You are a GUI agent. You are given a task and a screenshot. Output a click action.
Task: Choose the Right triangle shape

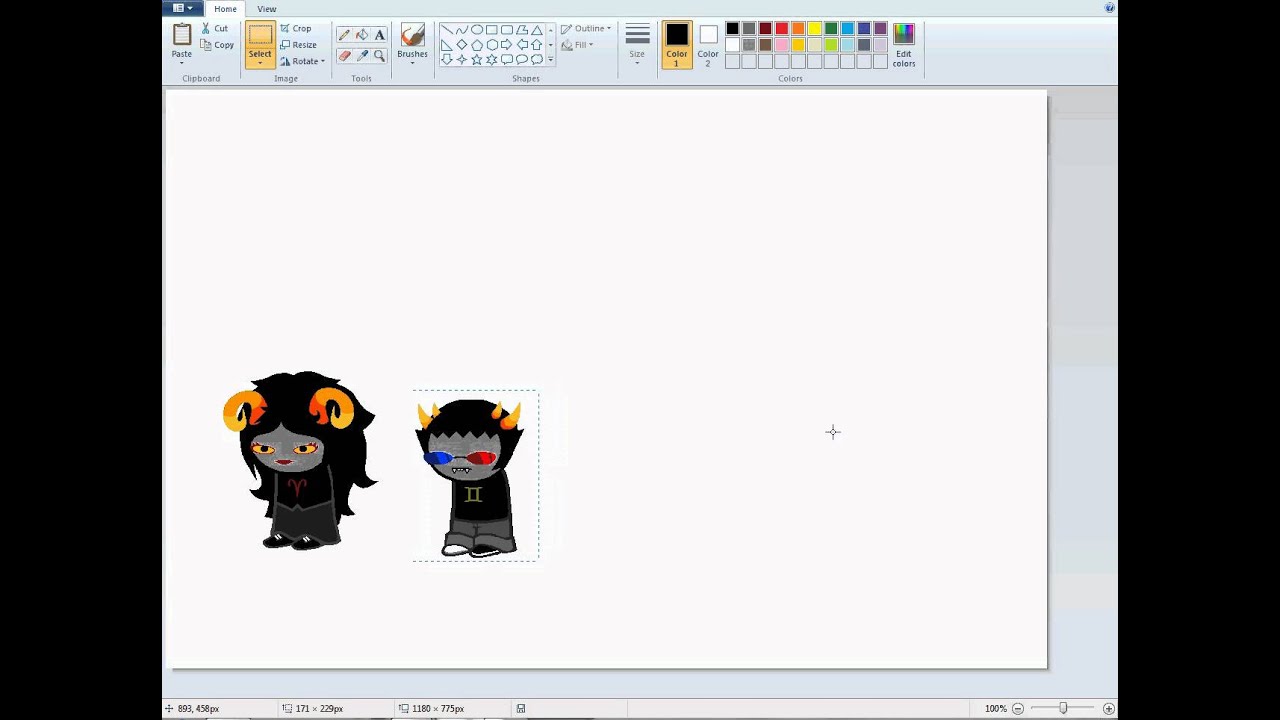pyautogui.click(x=447, y=45)
